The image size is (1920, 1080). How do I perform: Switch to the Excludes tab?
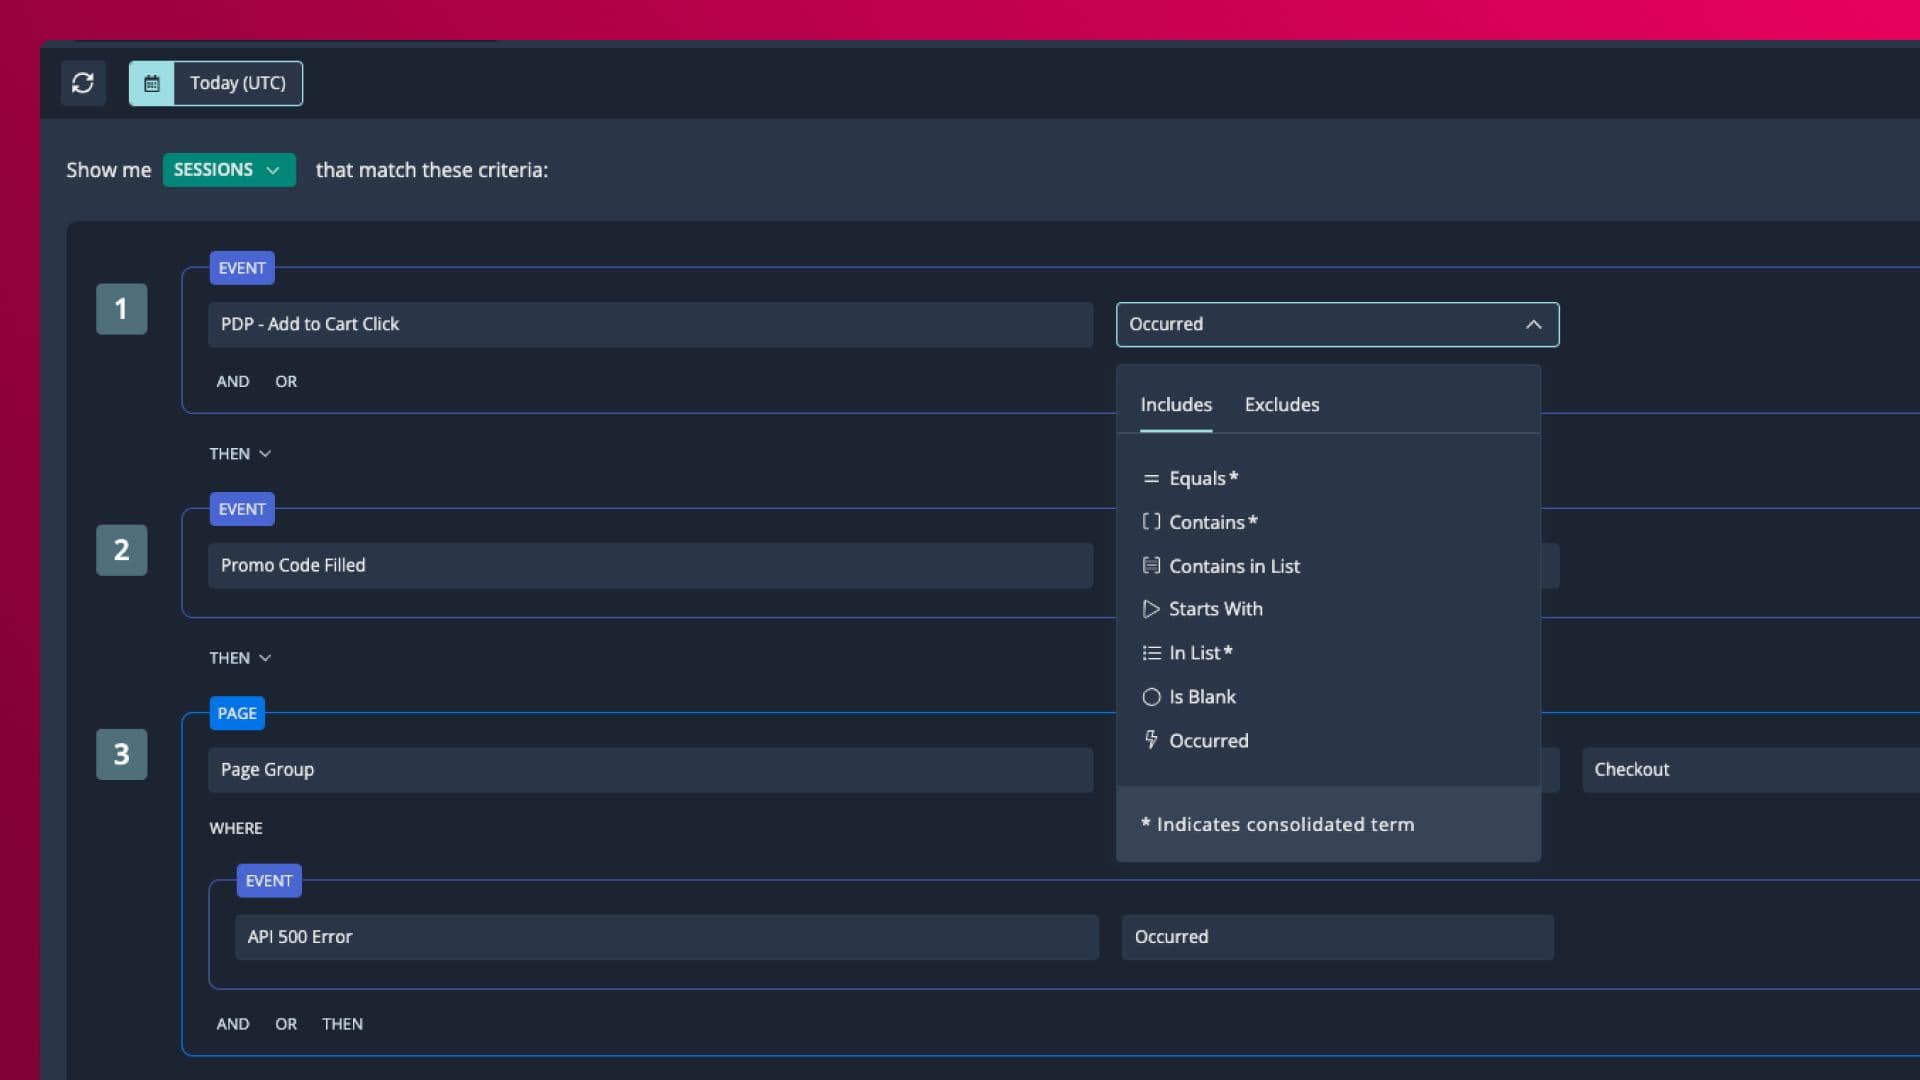(1281, 405)
